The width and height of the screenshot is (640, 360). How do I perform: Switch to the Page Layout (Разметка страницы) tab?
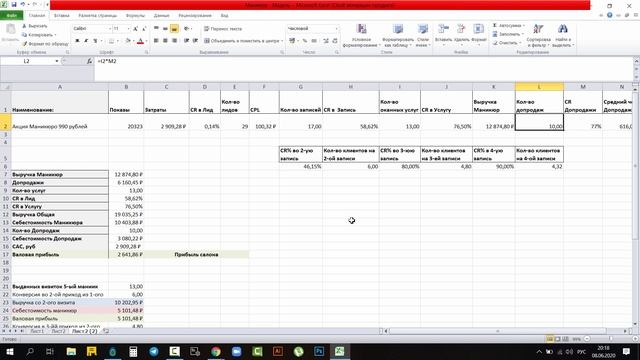(98, 16)
